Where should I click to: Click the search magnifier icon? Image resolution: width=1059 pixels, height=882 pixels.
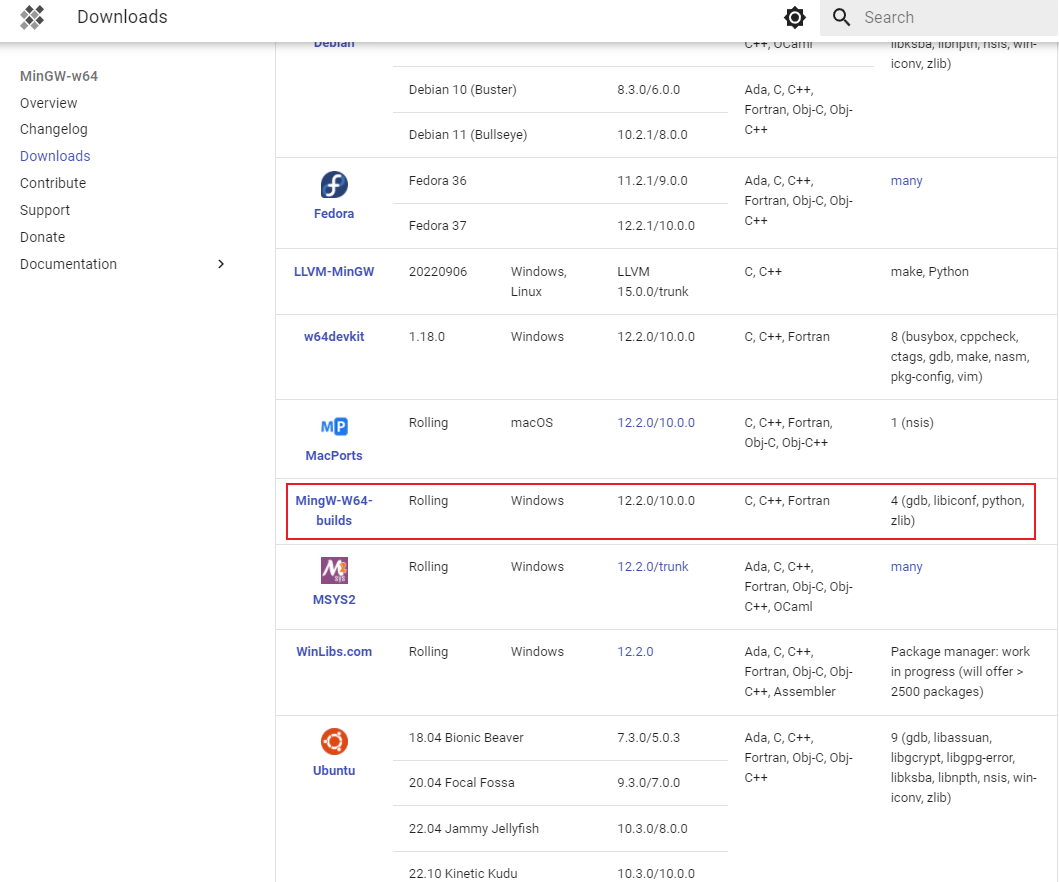[841, 17]
